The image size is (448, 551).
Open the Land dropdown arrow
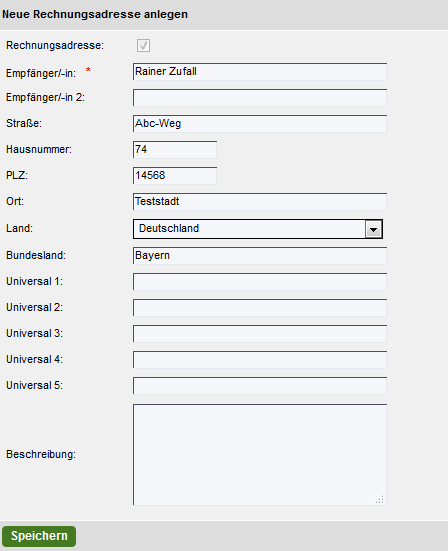tap(374, 229)
